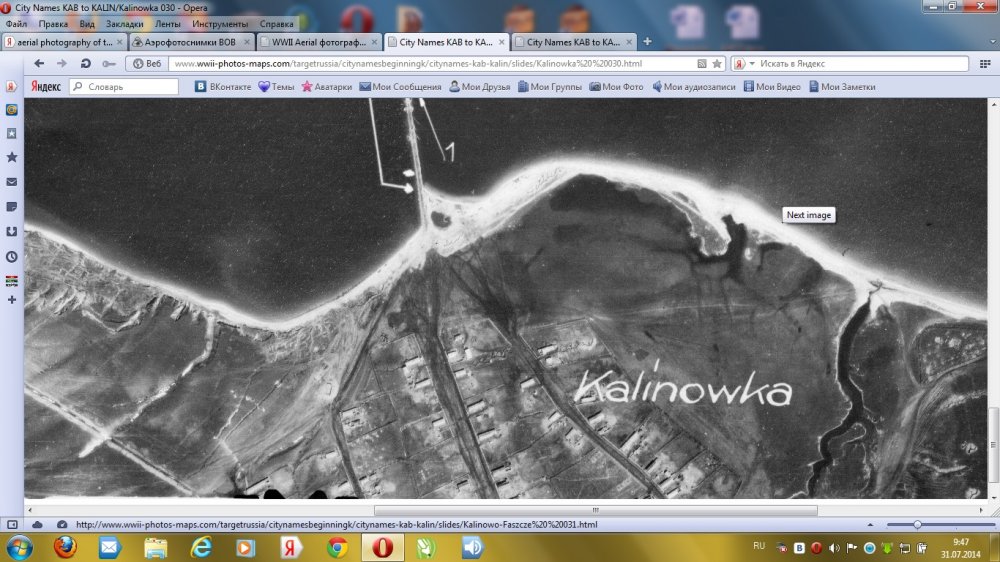This screenshot has height=562, width=1000.
Task: Switch to the Аэрофотоснимки ВОВ tab
Action: point(190,42)
